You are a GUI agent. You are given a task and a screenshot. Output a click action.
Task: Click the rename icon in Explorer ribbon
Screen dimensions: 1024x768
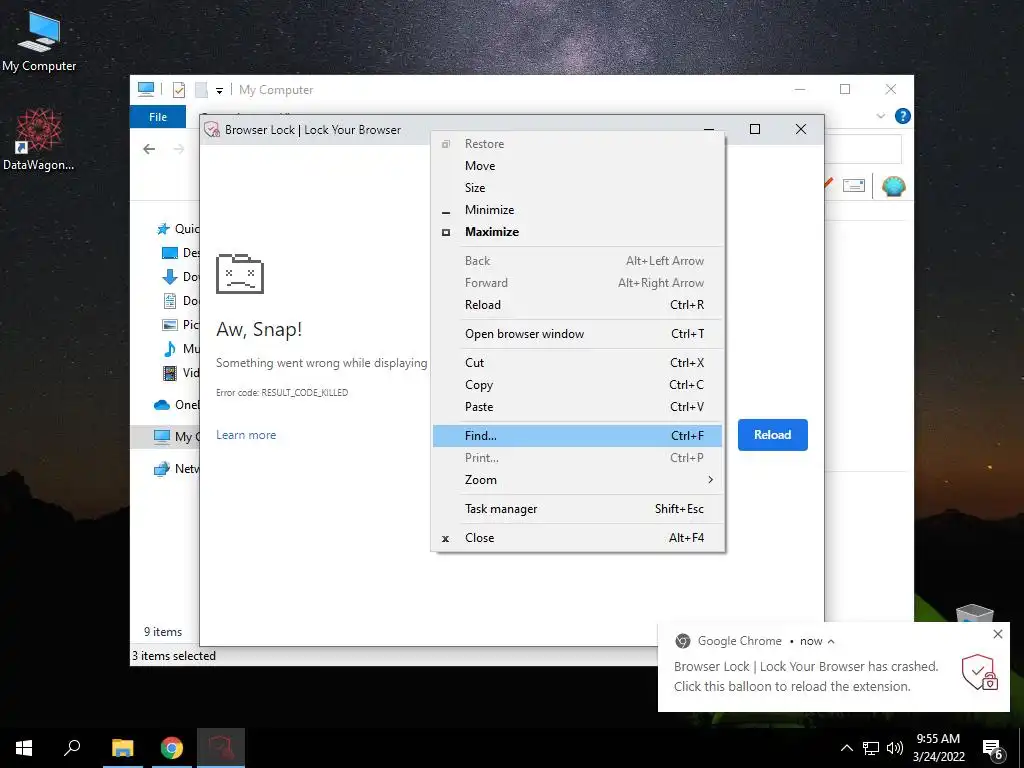(x=854, y=185)
